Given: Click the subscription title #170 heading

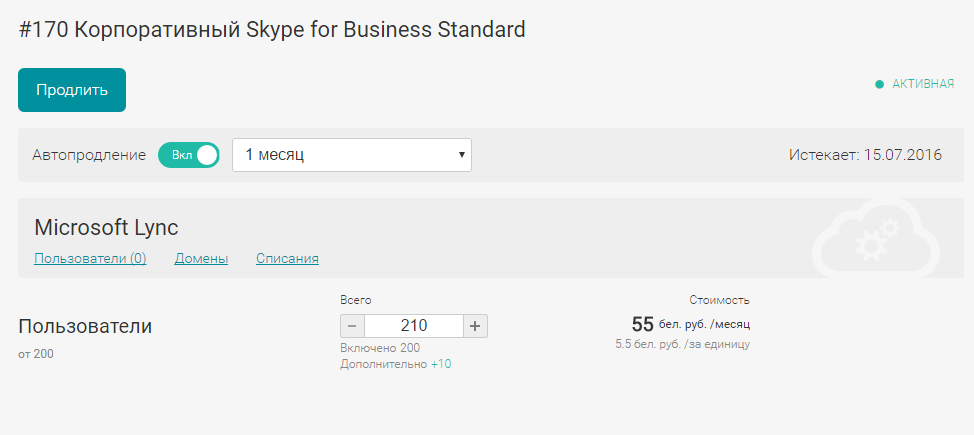Looking at the screenshot, I should coord(272,30).
